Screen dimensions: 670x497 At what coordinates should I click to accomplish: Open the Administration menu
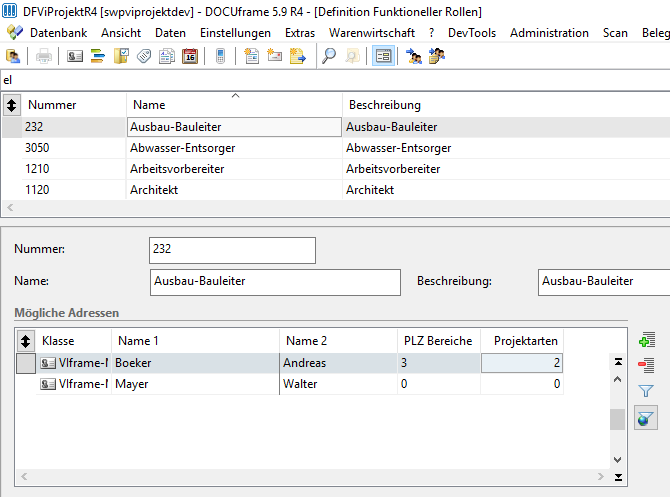click(550, 33)
